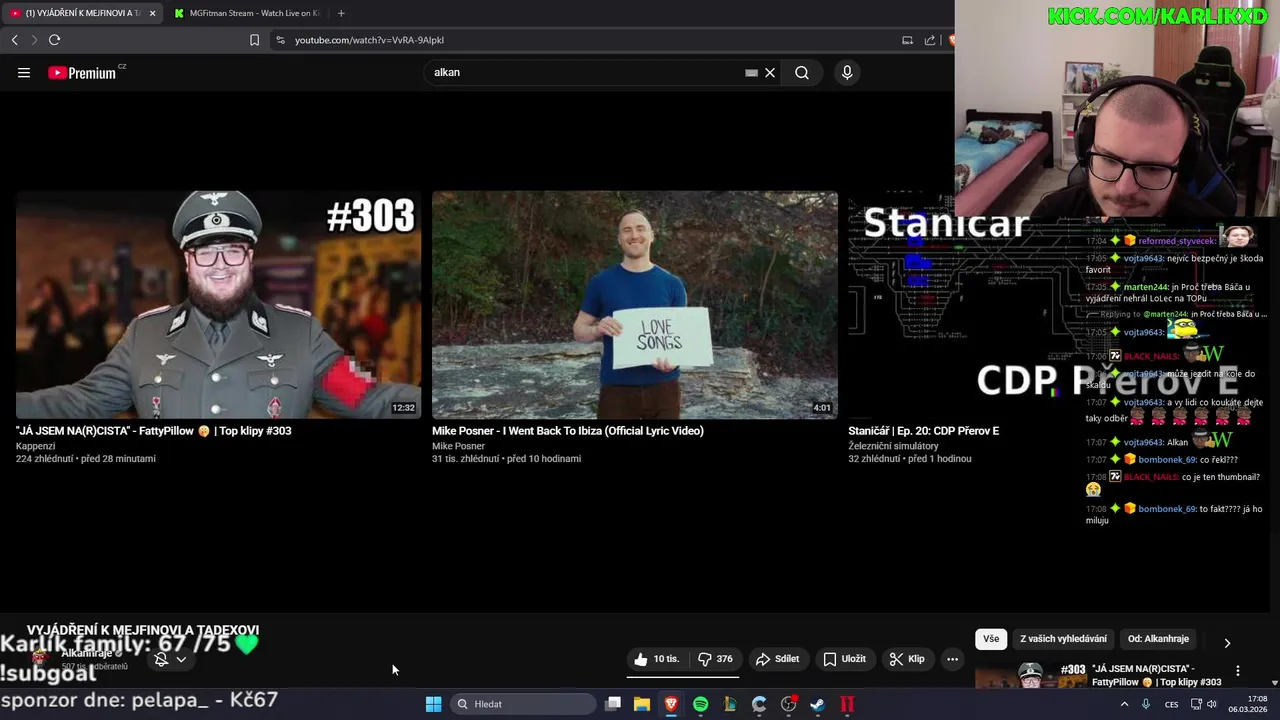This screenshot has width=1280, height=720.
Task: Go back in browser history
Action: tap(14, 40)
